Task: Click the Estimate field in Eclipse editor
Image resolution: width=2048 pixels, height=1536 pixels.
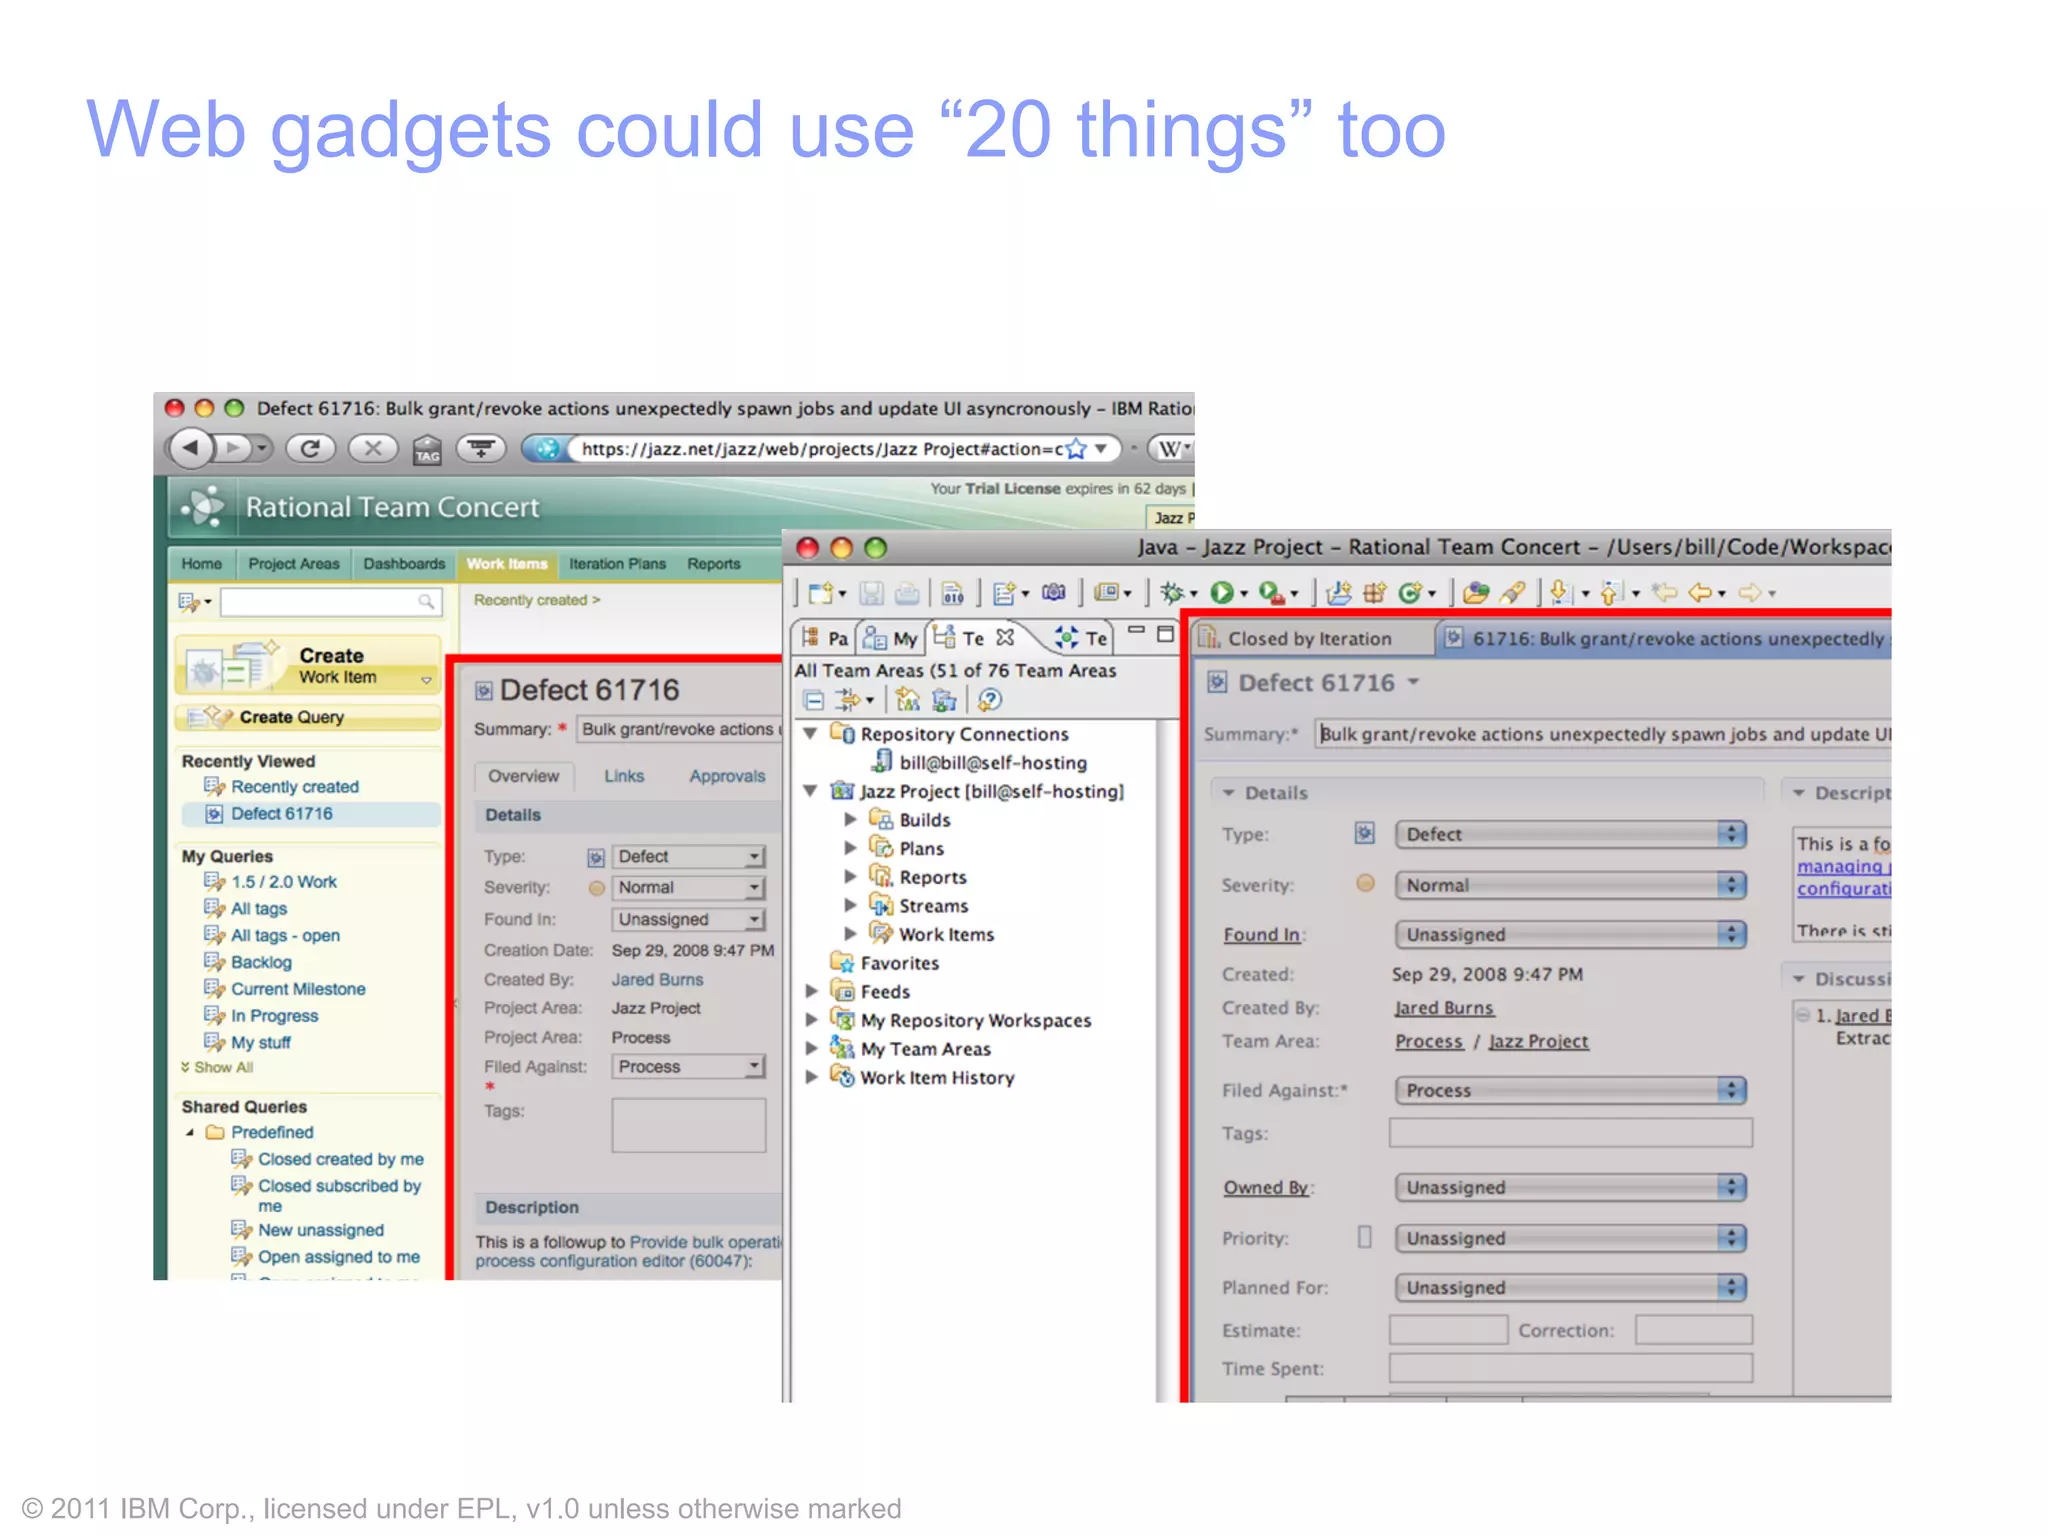Action: (1448, 1330)
